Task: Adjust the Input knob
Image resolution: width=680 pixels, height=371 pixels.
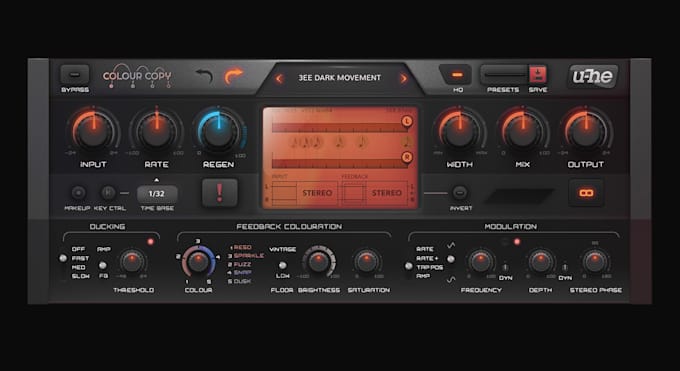Action: [x=93, y=131]
